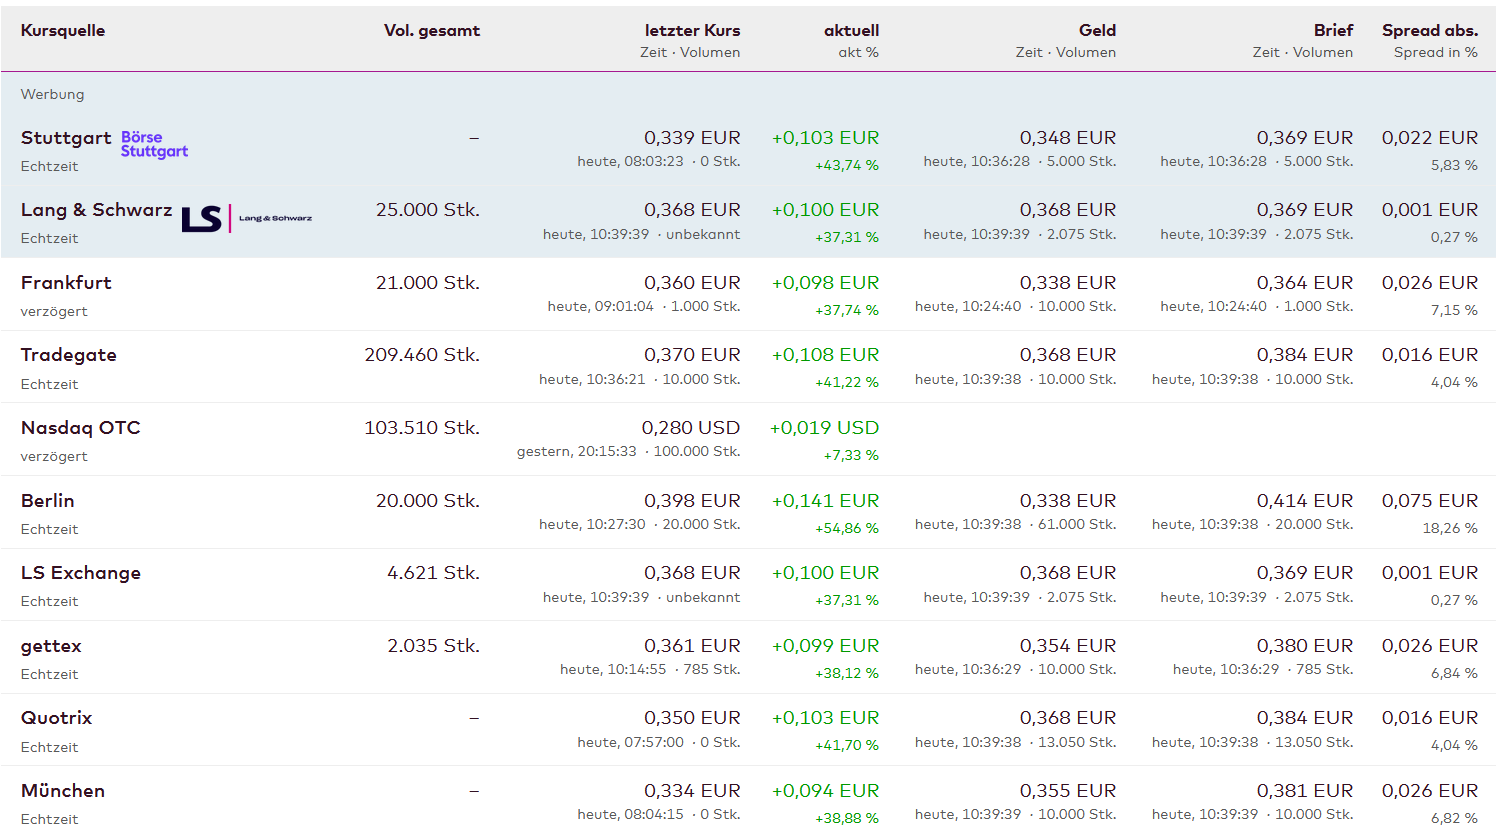Click the letzter Kurs column header

point(693,31)
